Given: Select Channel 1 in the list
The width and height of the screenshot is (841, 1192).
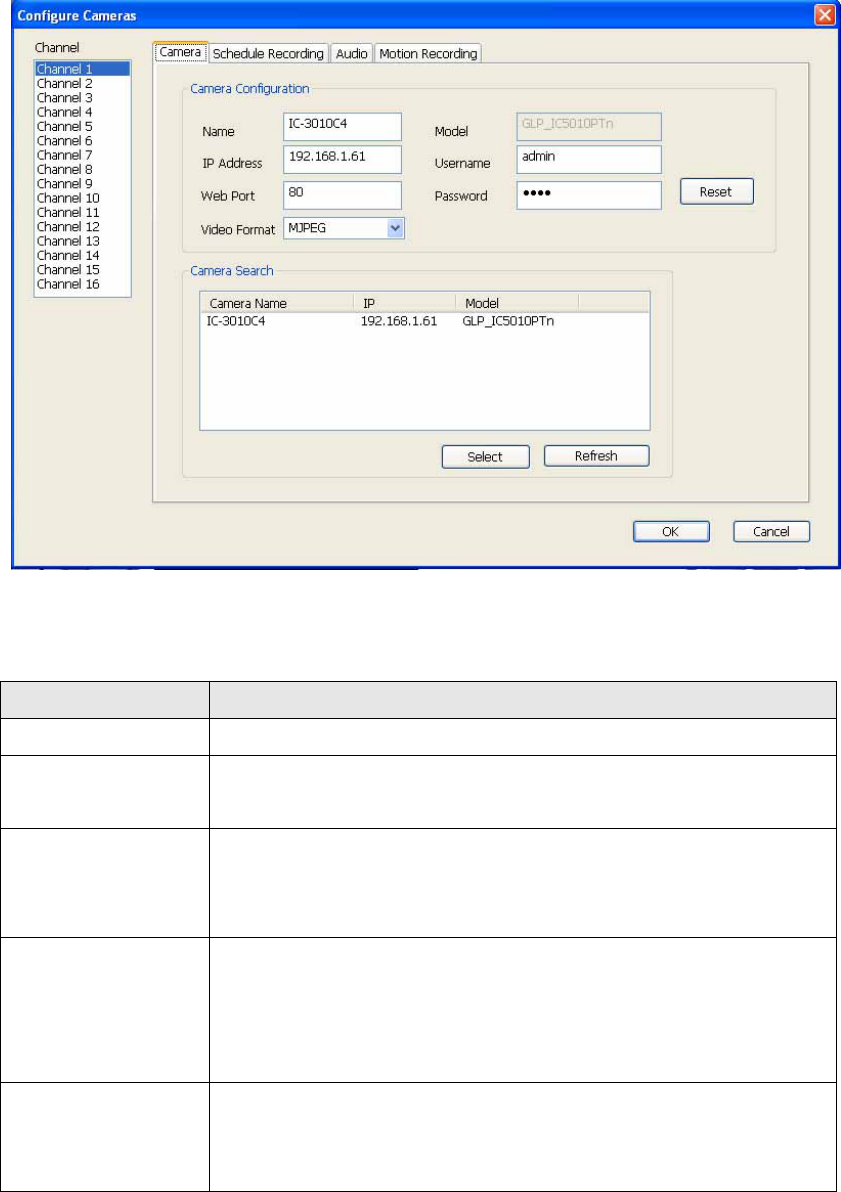Looking at the screenshot, I should (x=82, y=69).
